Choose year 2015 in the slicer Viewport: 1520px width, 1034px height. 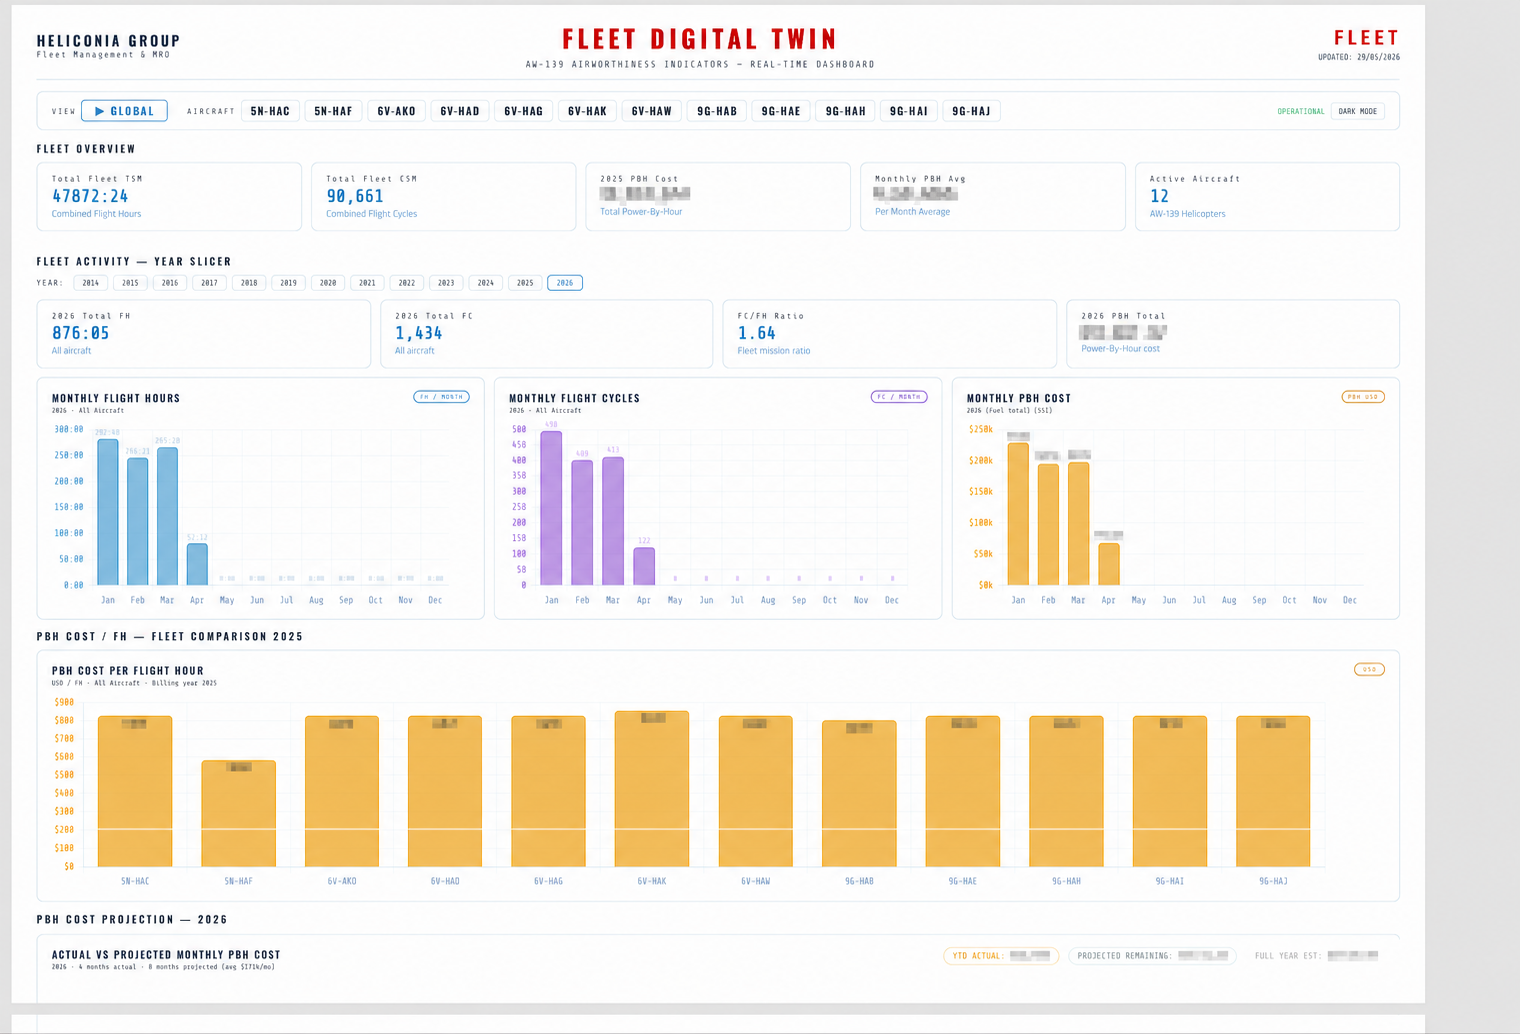pyautogui.click(x=130, y=283)
